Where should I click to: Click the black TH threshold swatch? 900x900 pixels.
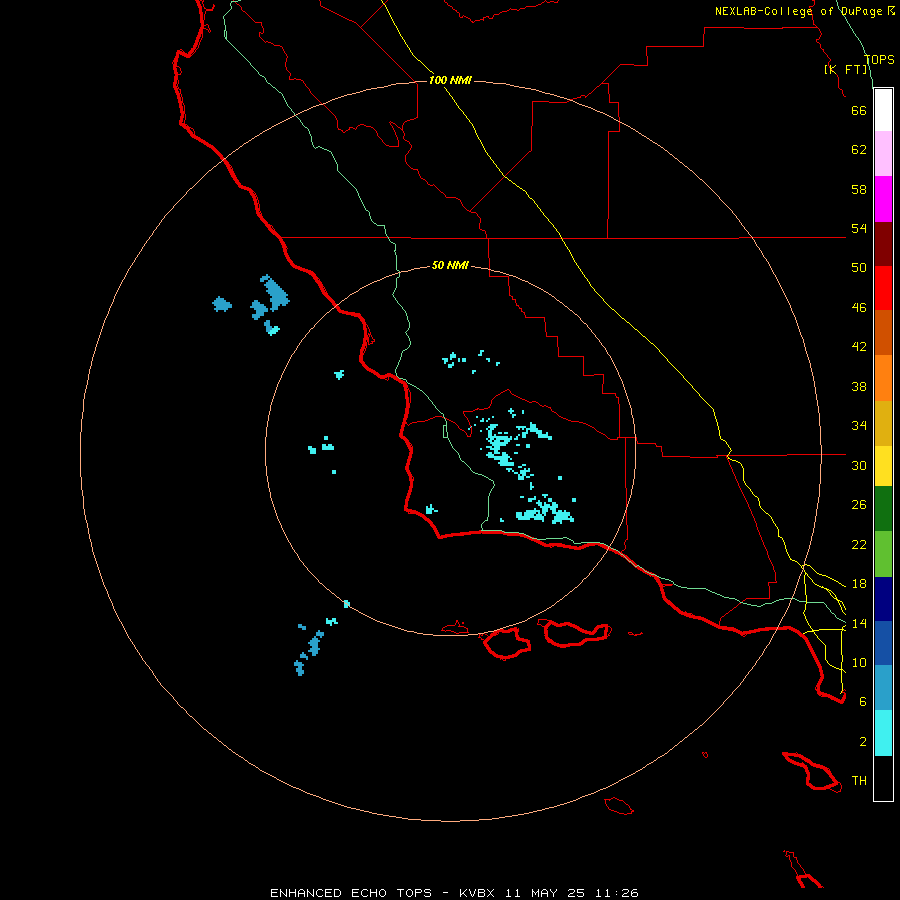(883, 778)
